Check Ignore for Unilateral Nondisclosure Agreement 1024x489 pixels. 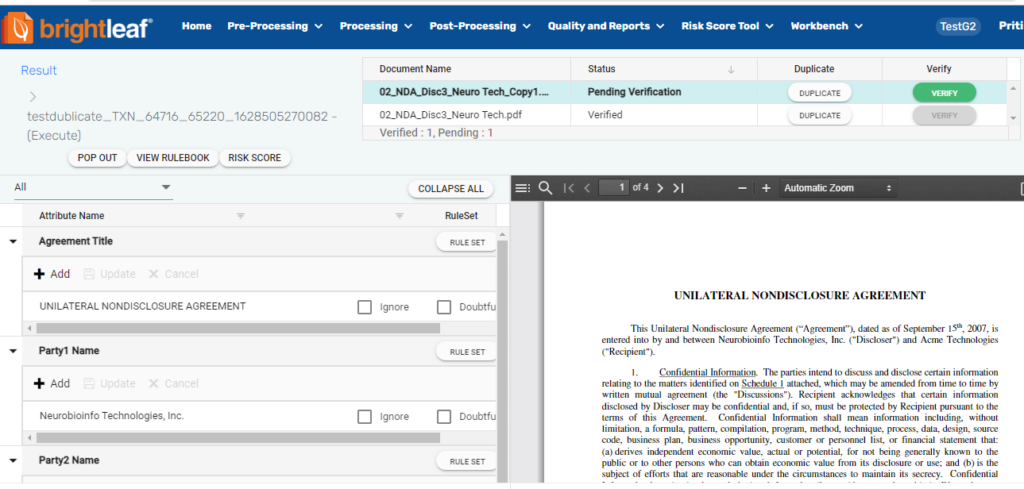(365, 307)
